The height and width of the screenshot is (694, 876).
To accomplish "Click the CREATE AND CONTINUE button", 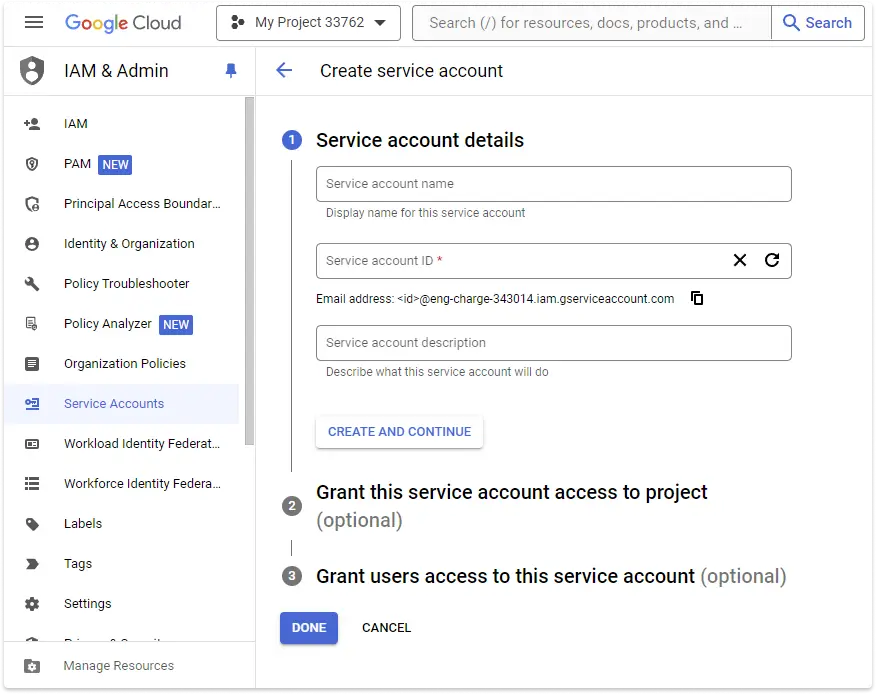I will [399, 432].
